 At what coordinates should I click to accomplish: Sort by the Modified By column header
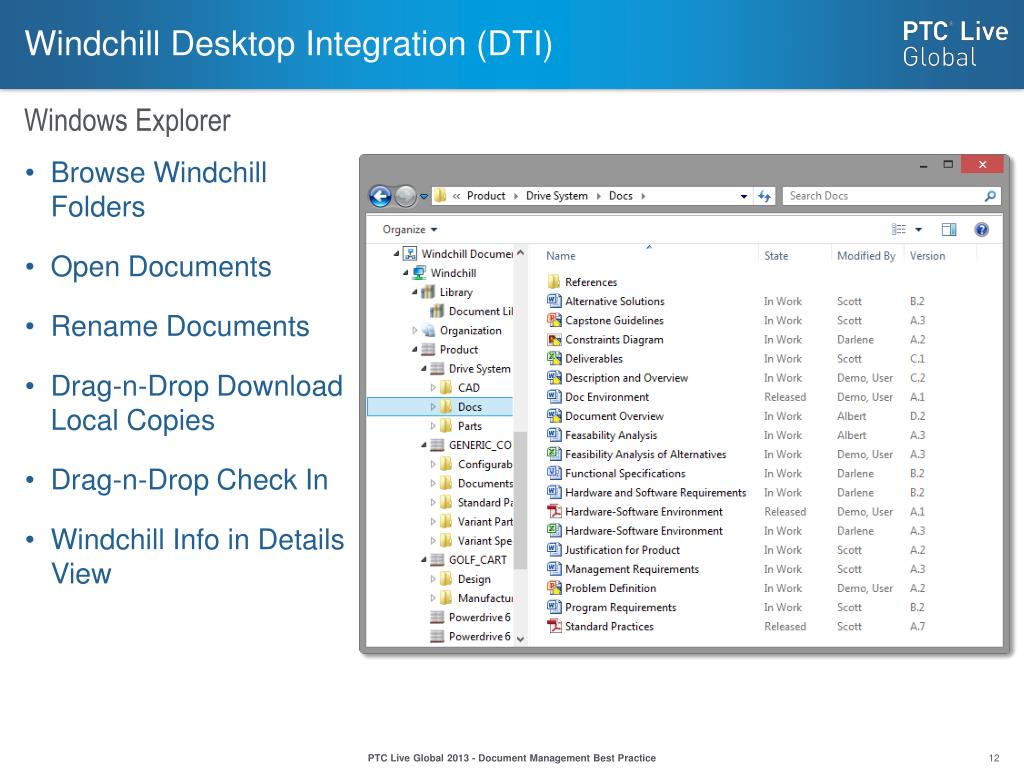[867, 255]
